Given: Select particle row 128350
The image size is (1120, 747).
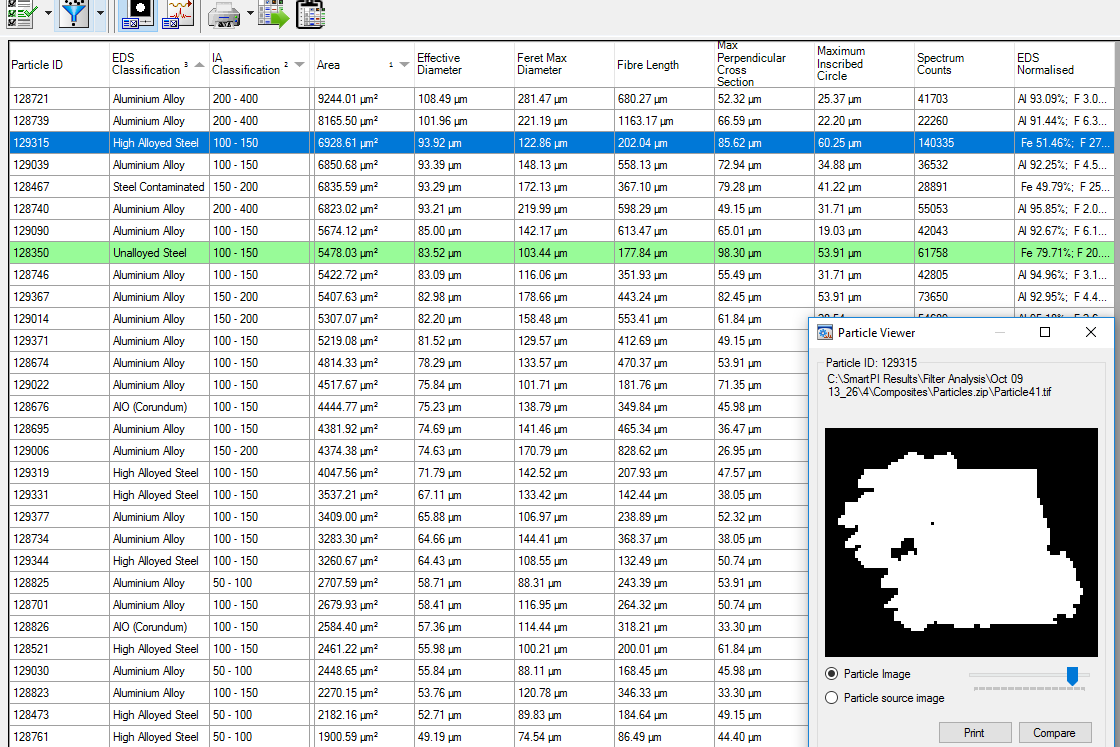Looking at the screenshot, I should (561, 254).
